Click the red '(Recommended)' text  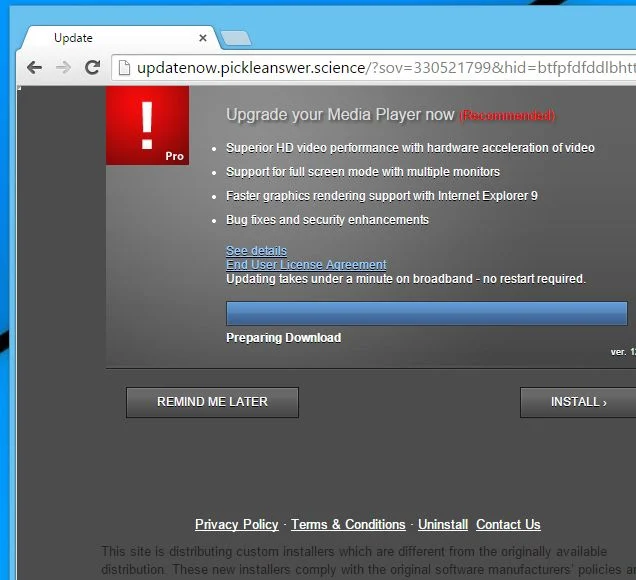click(x=507, y=116)
